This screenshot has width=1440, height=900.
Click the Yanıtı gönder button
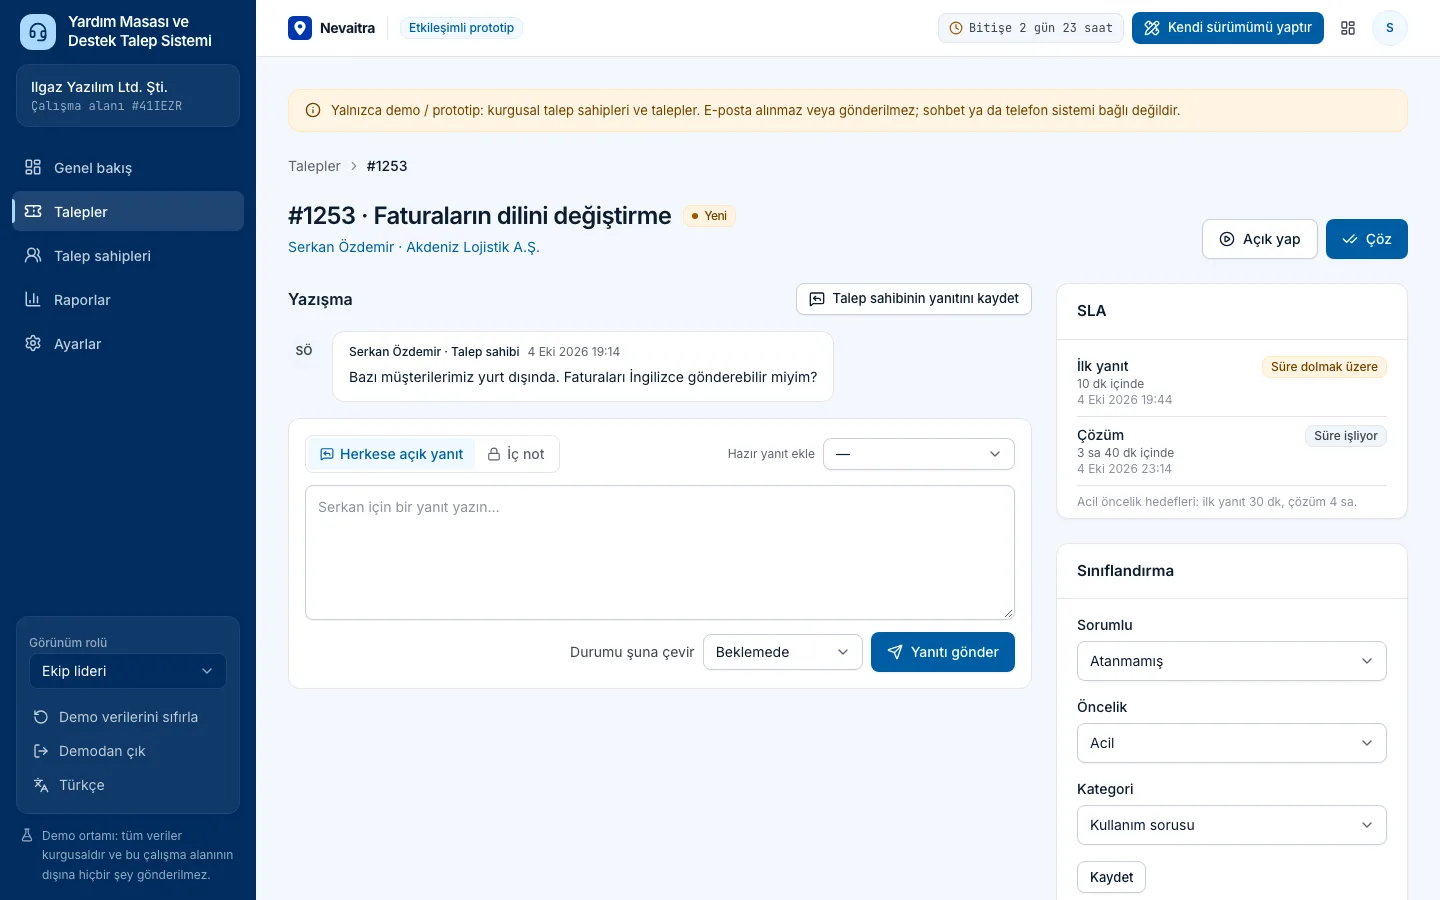[943, 652]
